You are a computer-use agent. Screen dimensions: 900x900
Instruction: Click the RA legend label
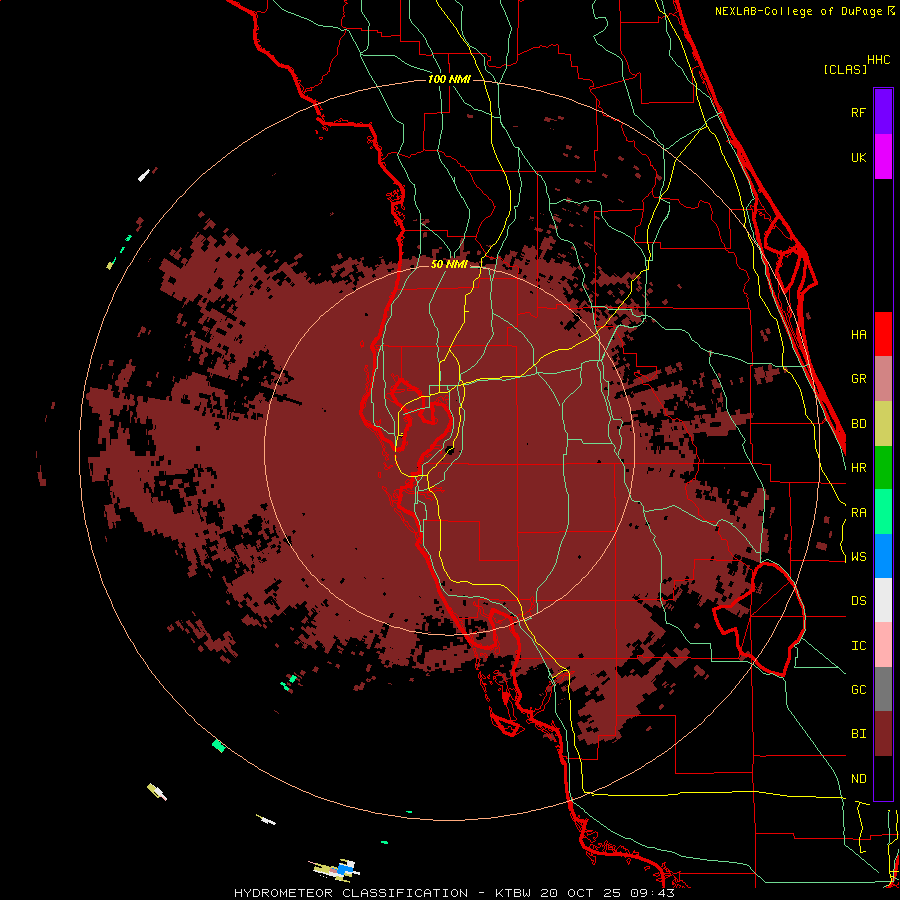[858, 512]
